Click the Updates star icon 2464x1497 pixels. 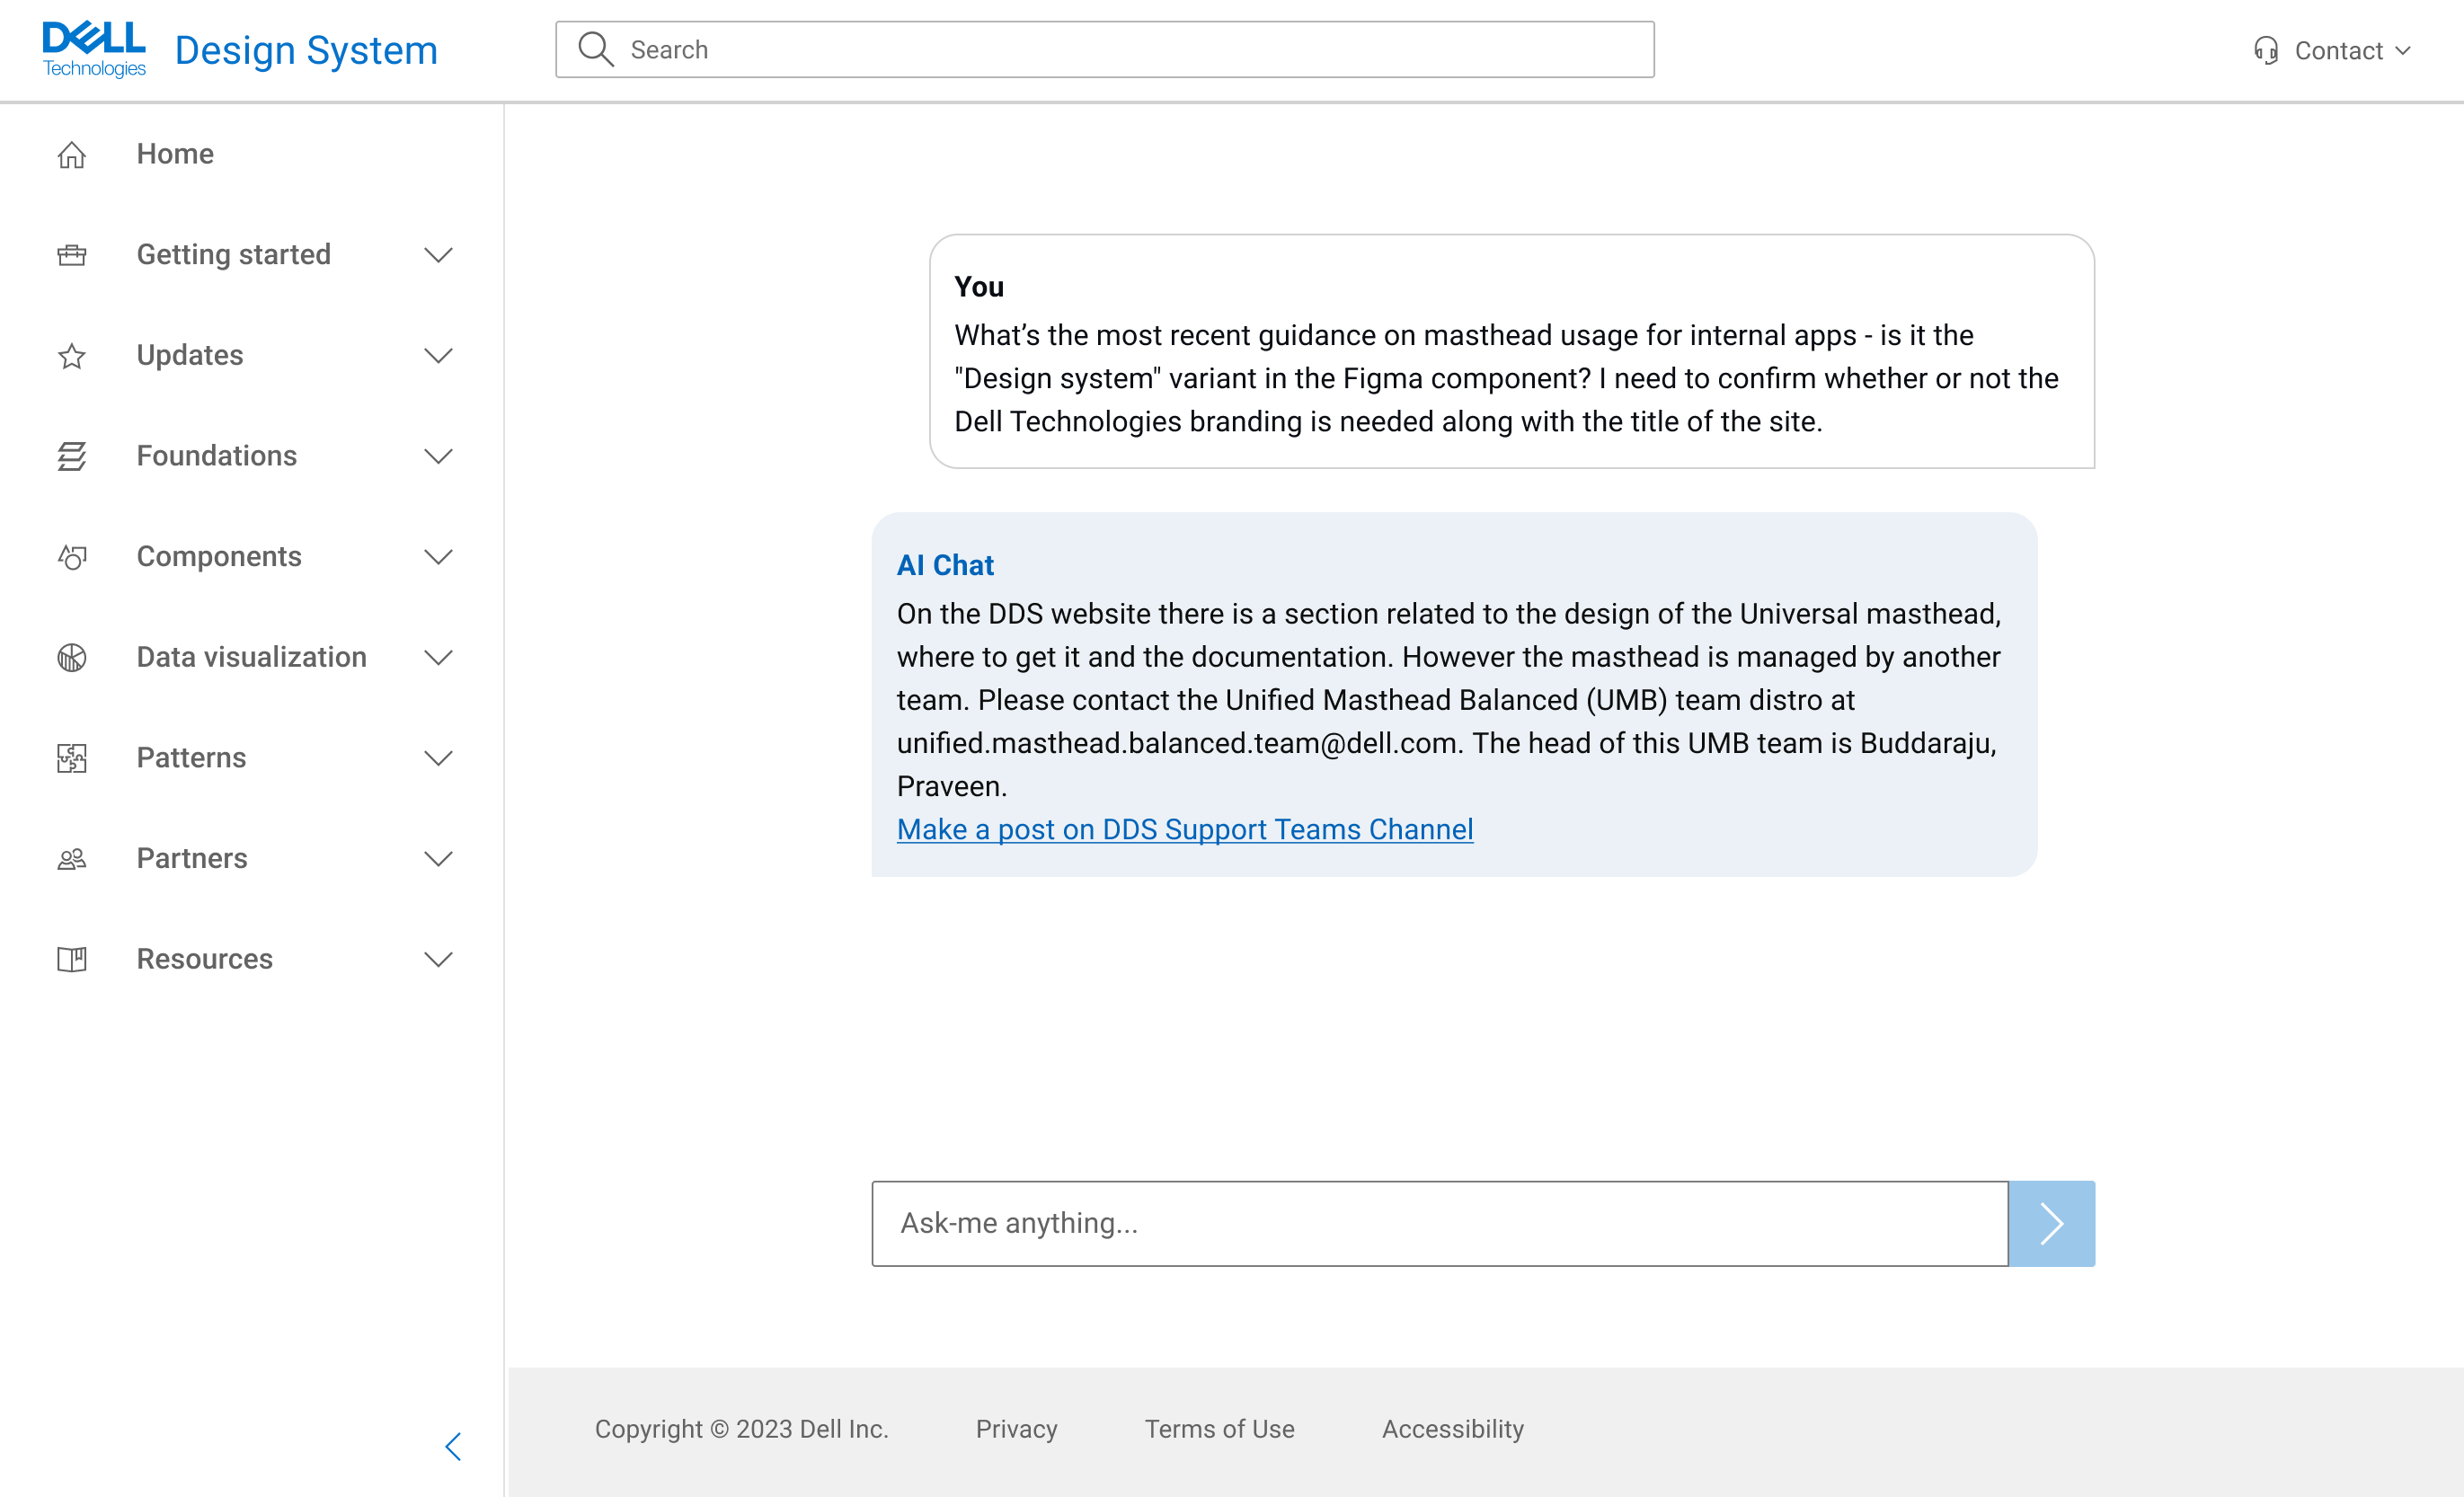(72, 356)
